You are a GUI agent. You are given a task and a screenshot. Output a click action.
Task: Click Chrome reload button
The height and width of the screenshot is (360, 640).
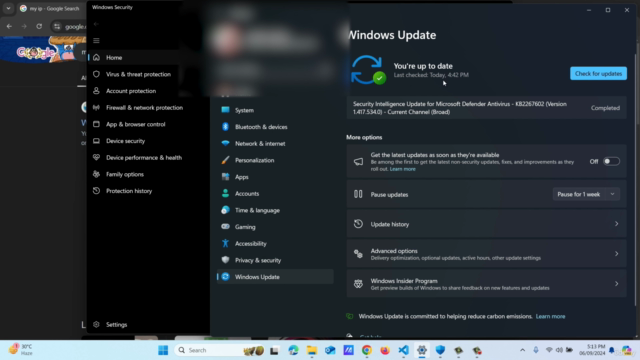(x=39, y=27)
